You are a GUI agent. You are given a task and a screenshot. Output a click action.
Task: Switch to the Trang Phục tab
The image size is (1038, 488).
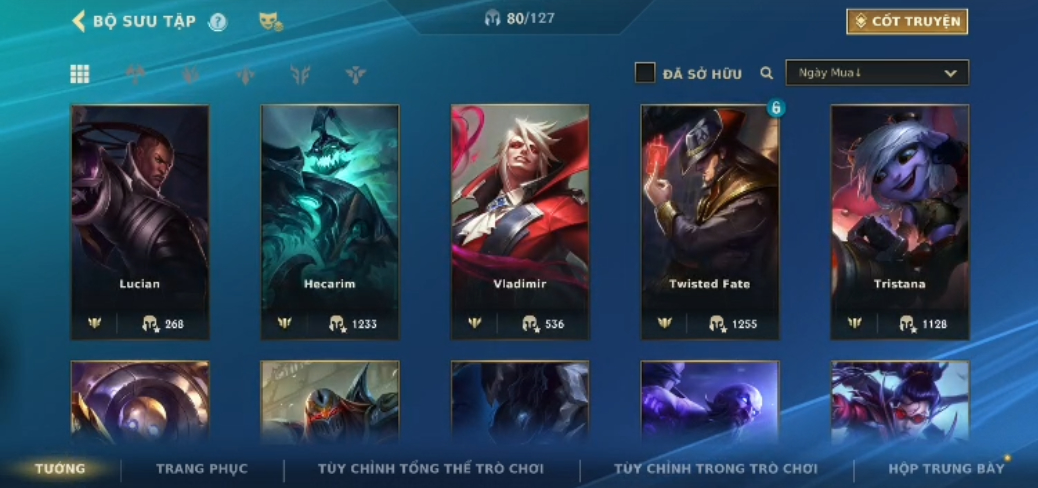click(x=202, y=469)
